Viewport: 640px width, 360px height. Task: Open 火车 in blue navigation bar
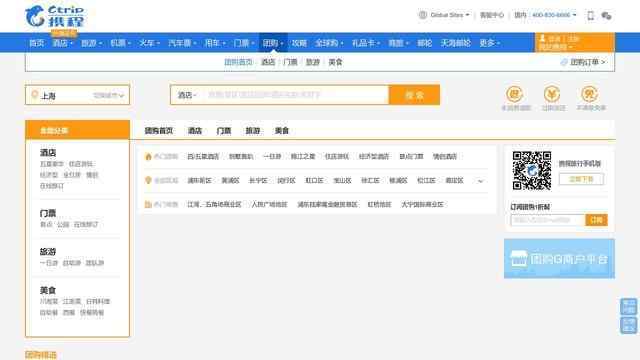[x=149, y=43]
